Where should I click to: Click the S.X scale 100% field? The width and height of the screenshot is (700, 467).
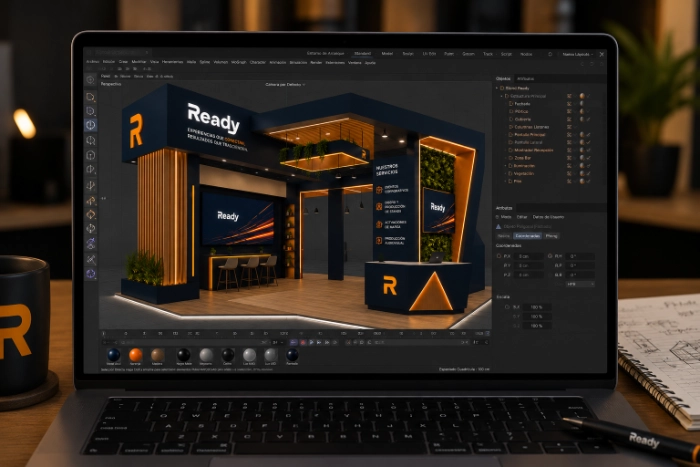pos(537,307)
